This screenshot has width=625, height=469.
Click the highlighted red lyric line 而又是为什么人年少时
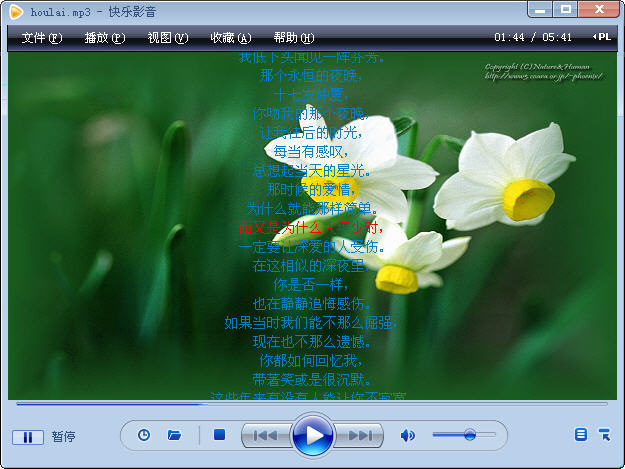311,228
